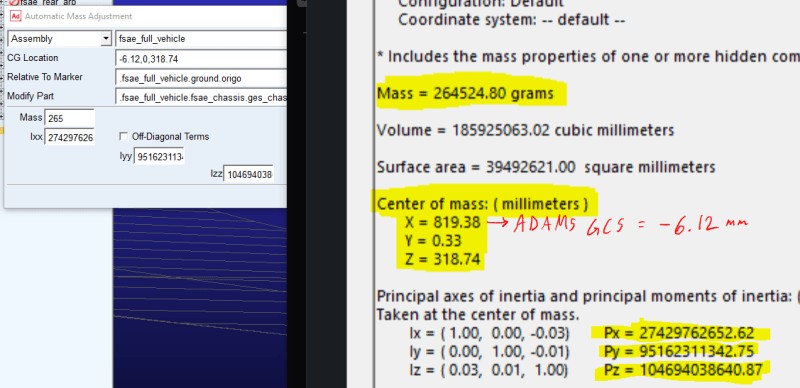Image resolution: width=800 pixels, height=388 pixels.
Task: Click the red ADAMS GCS annotation
Action: tap(630, 224)
